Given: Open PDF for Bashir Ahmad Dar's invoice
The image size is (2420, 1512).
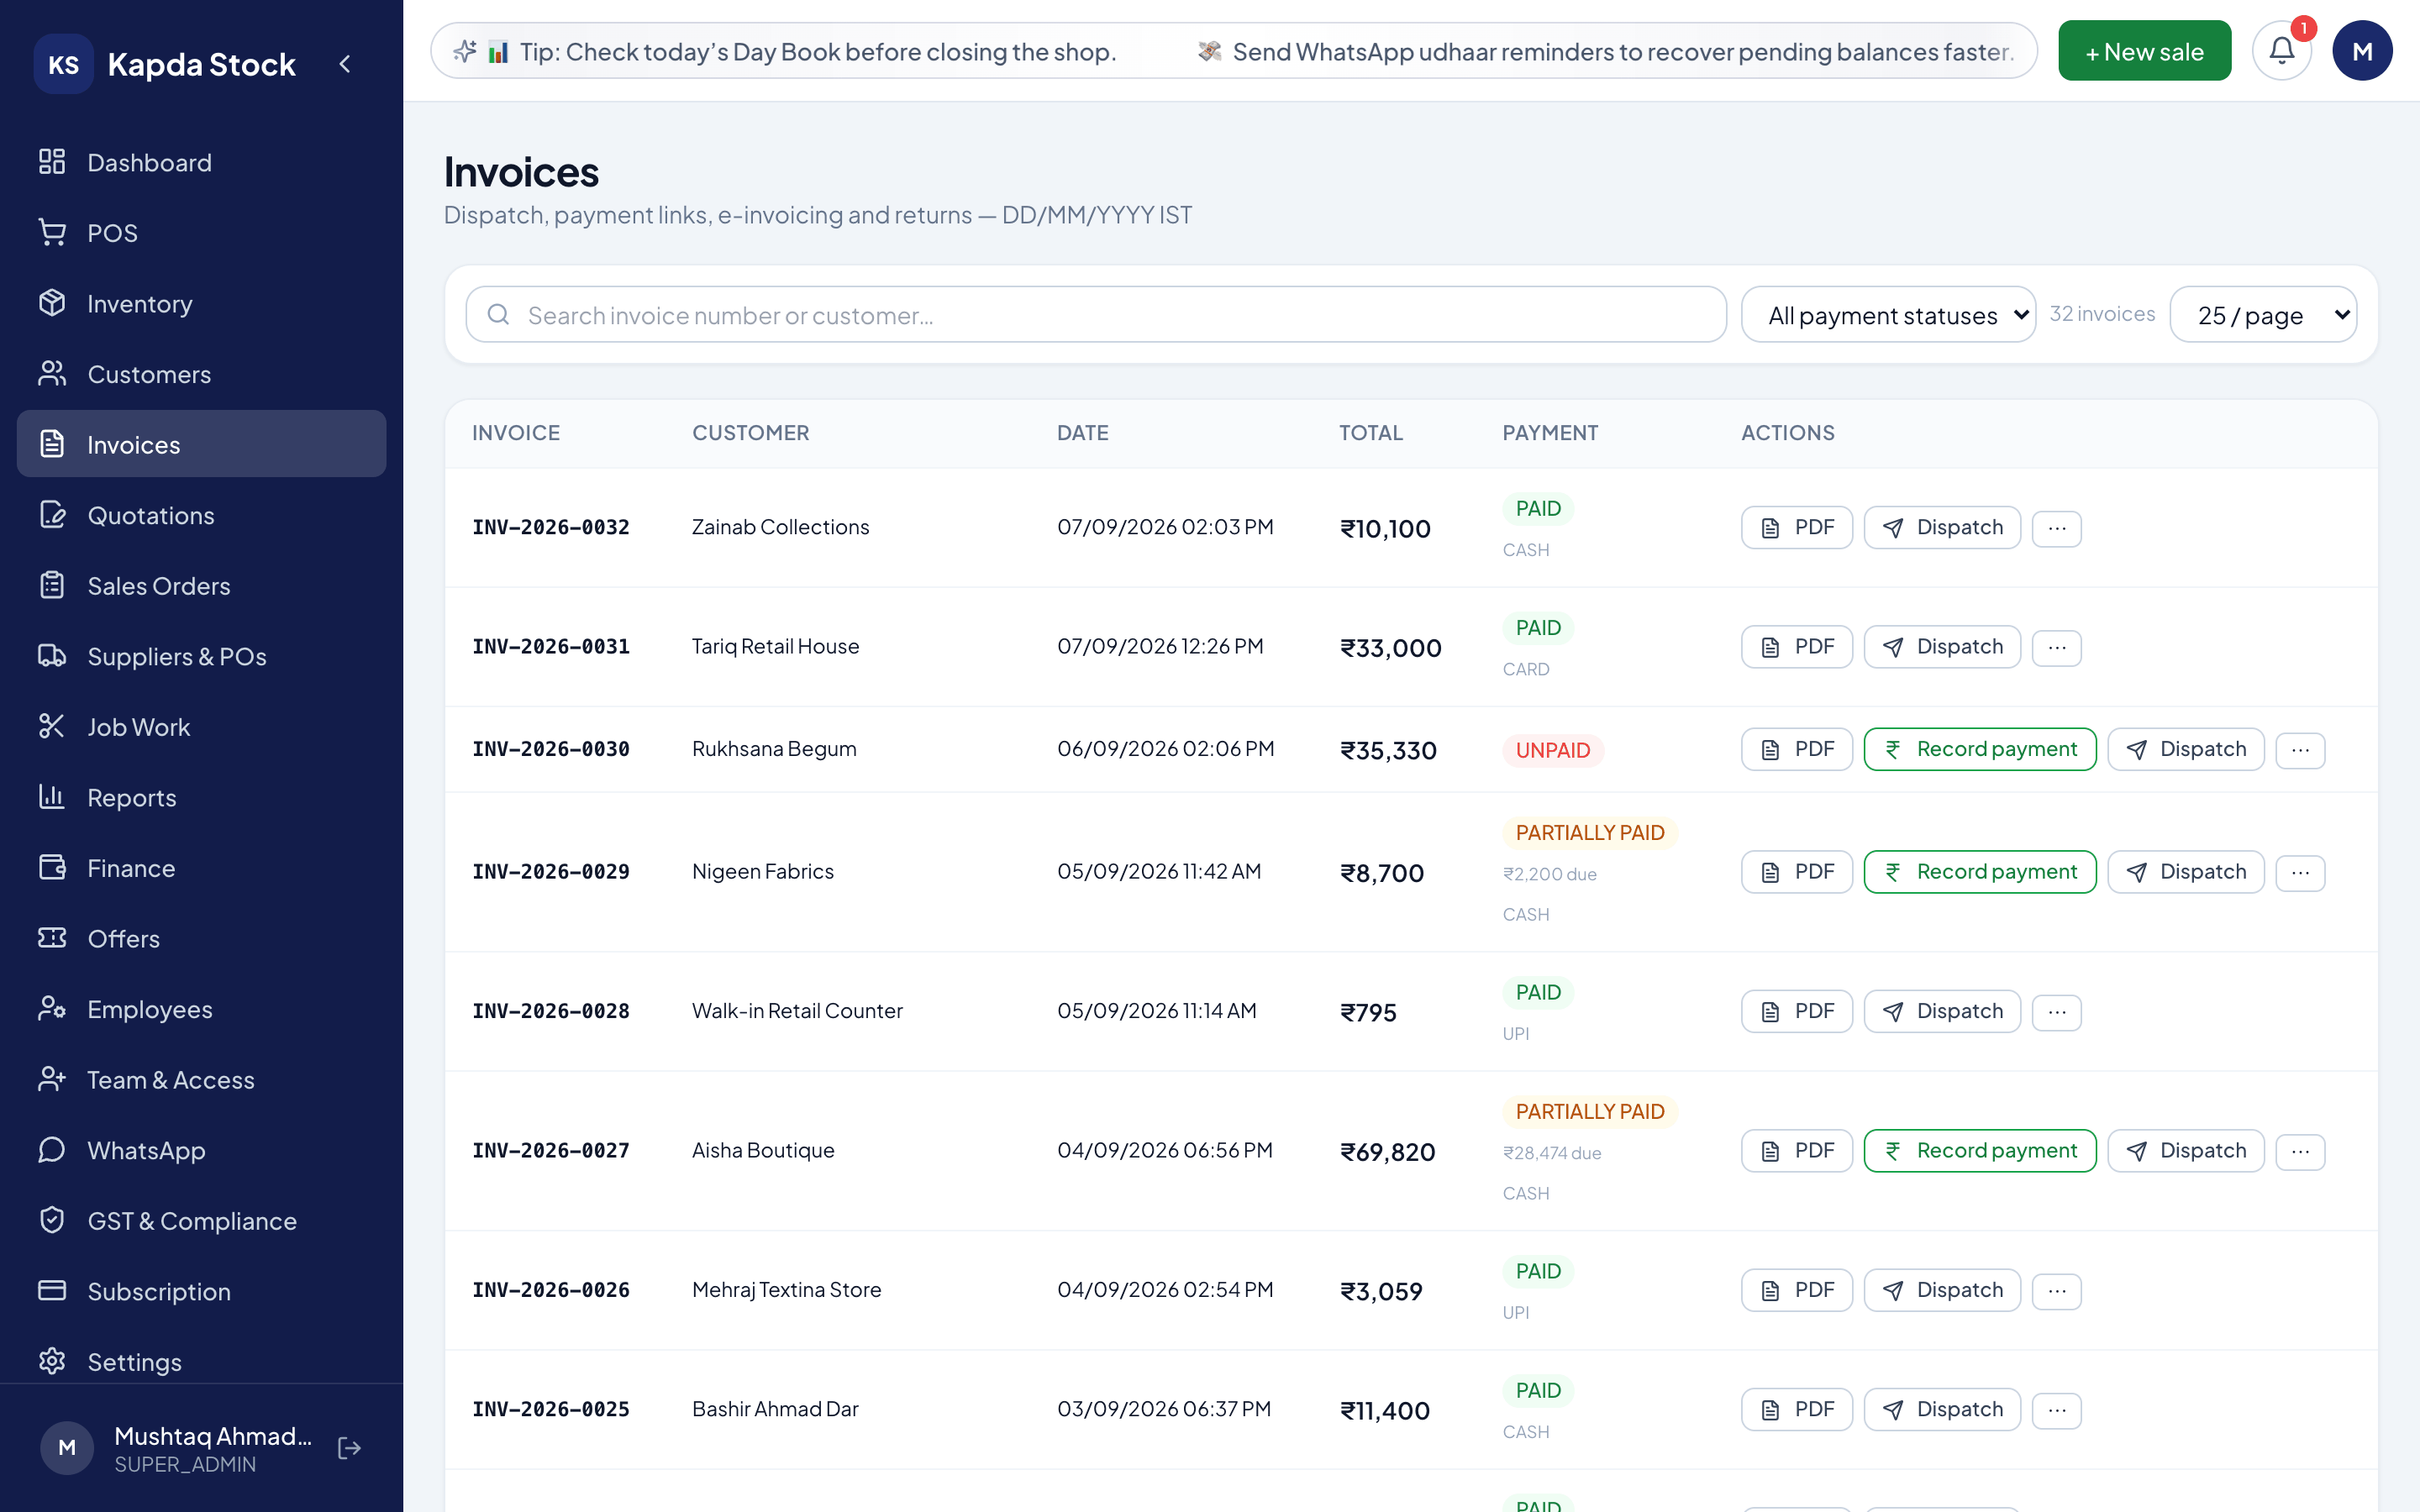Looking at the screenshot, I should (1796, 1409).
